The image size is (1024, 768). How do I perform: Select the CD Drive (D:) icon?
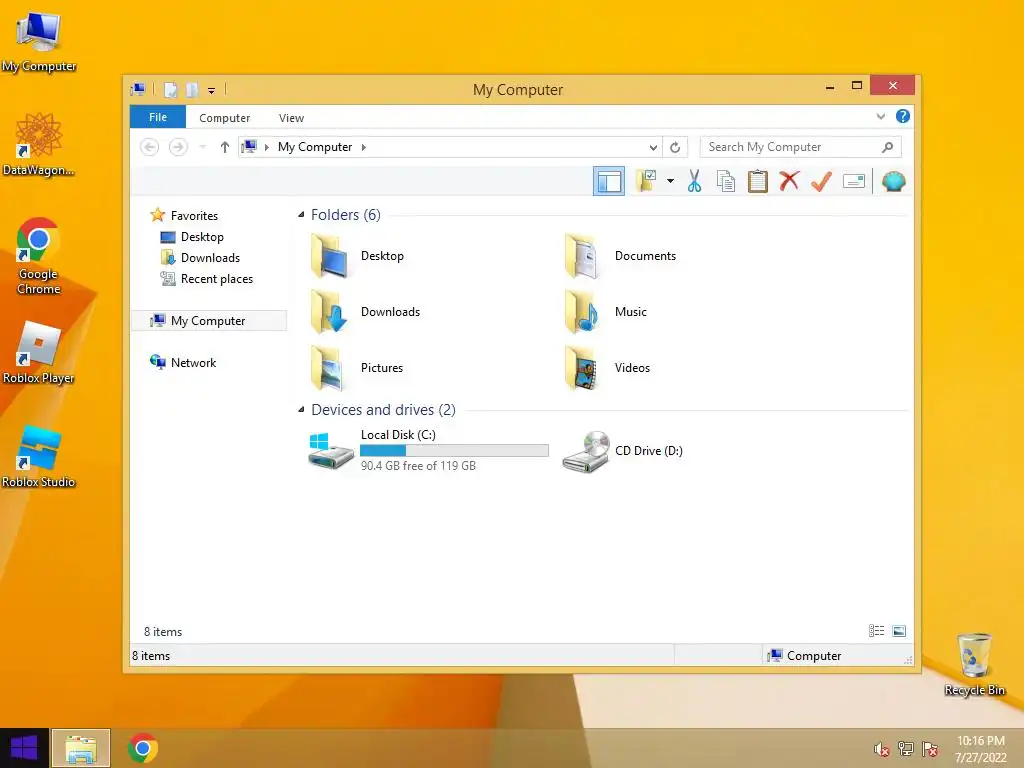click(x=587, y=451)
